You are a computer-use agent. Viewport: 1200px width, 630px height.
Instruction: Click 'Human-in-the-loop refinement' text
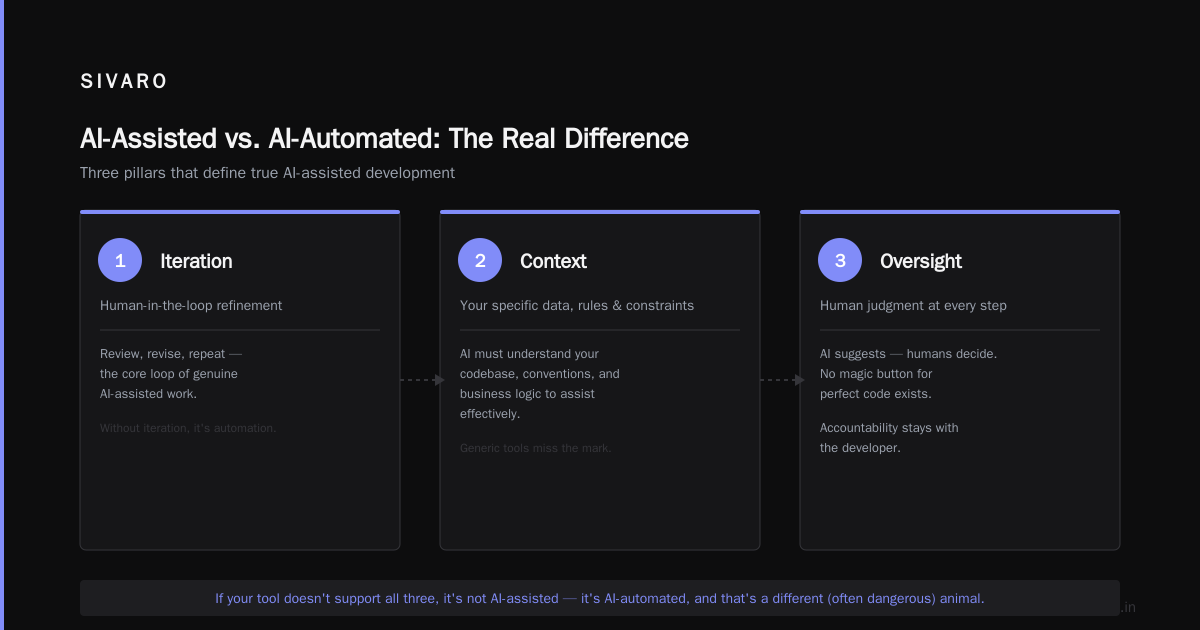point(191,305)
